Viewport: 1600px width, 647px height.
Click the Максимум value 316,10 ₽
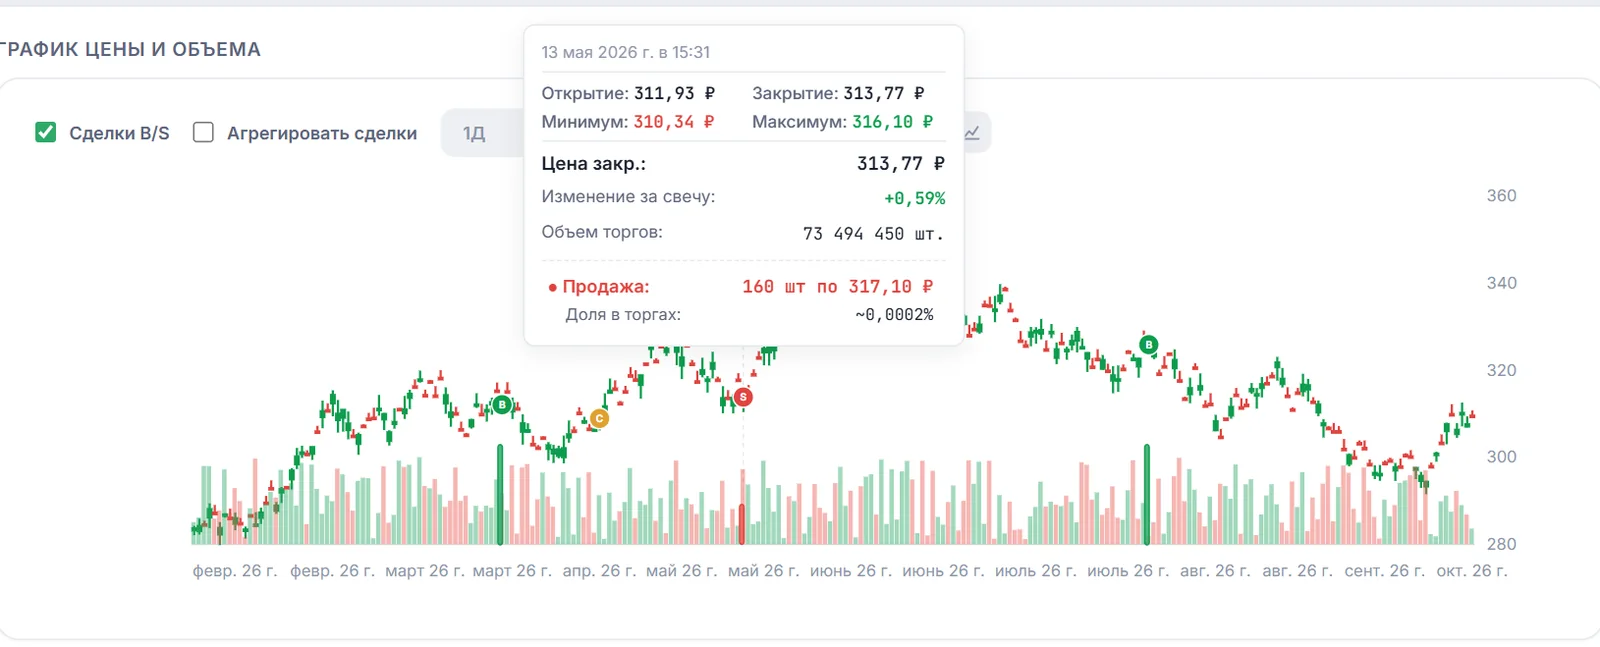point(893,122)
